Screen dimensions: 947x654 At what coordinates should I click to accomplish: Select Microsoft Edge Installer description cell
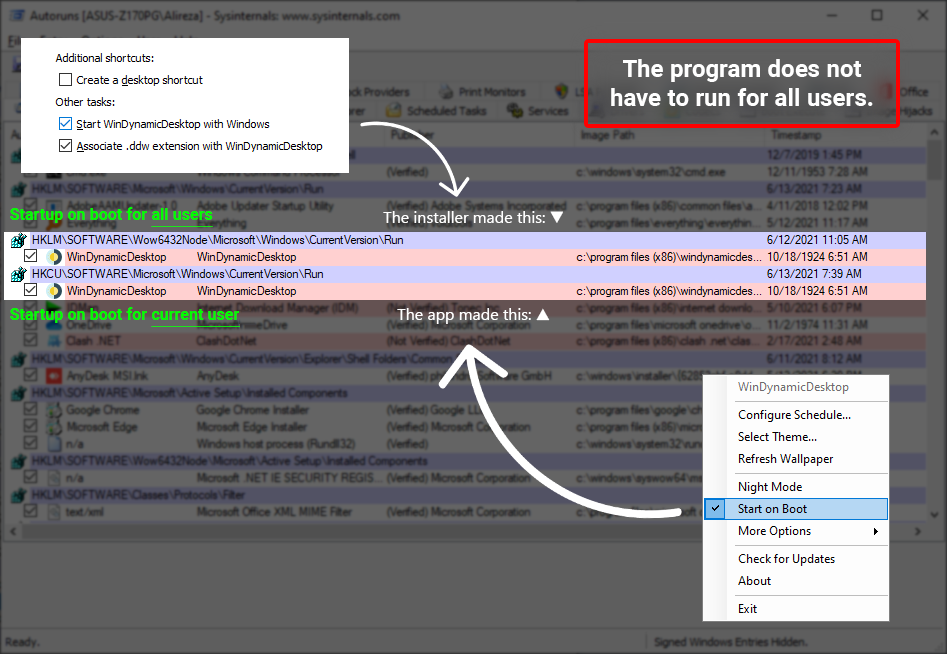[251, 427]
